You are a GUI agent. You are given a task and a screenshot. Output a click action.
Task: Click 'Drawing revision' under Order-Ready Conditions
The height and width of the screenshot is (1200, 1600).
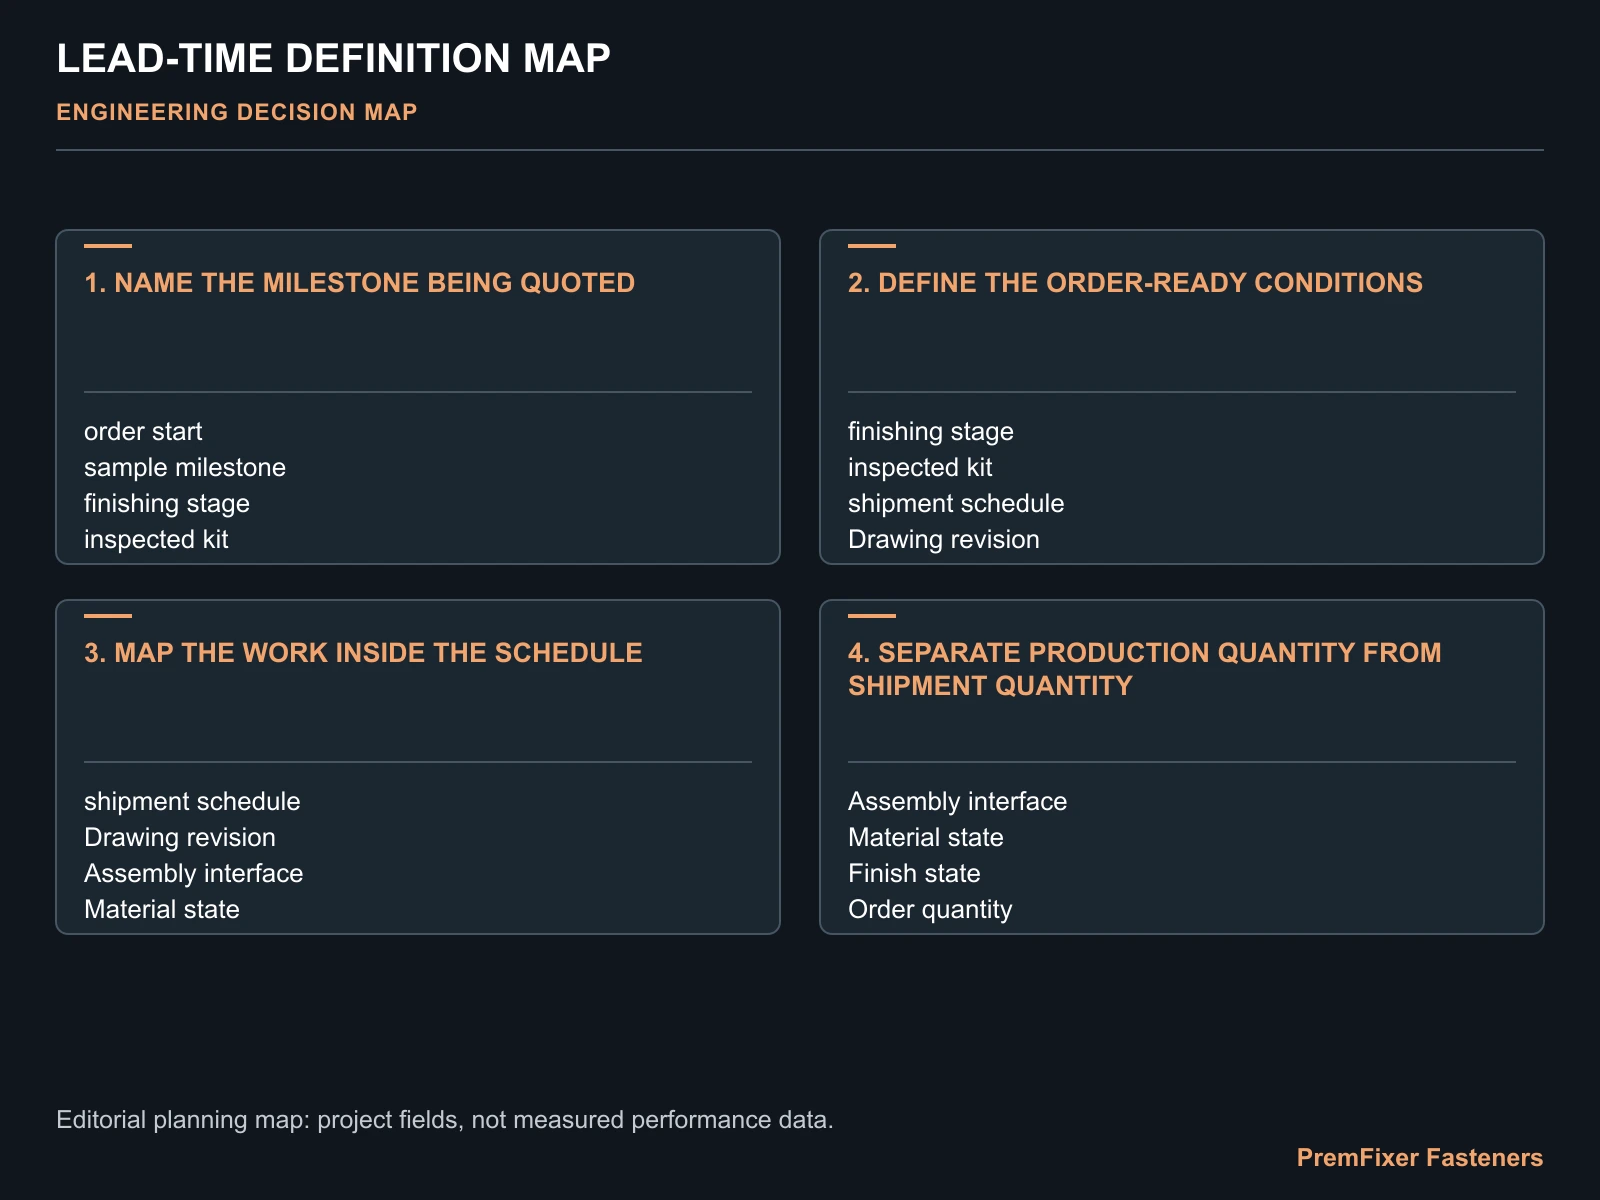pos(944,539)
